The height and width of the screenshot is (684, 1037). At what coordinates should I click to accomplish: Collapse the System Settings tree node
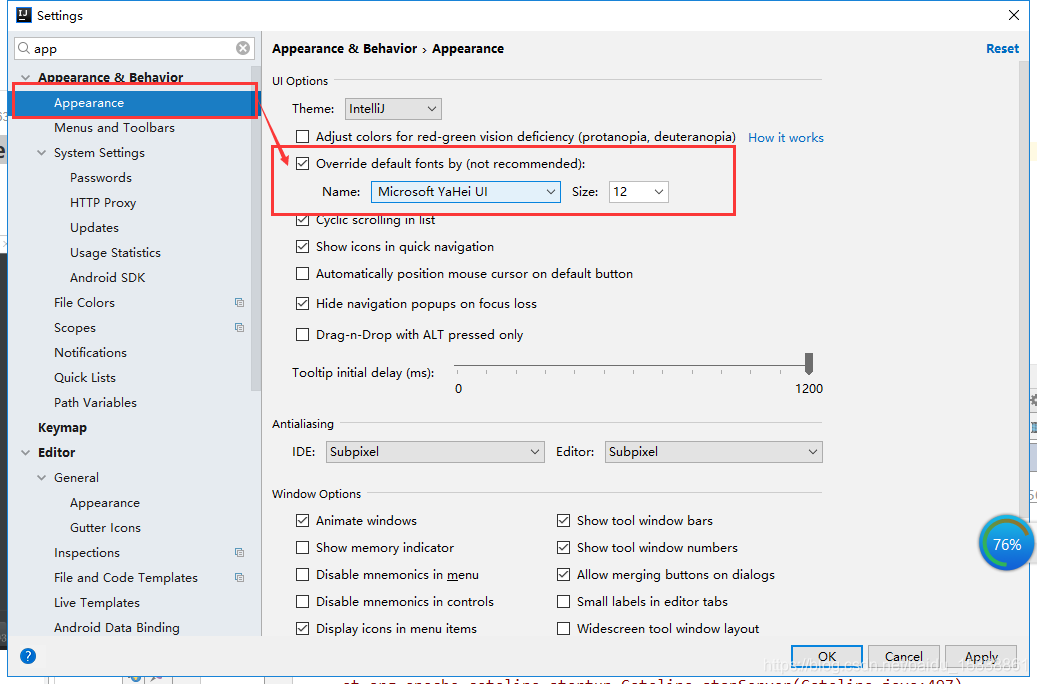42,153
